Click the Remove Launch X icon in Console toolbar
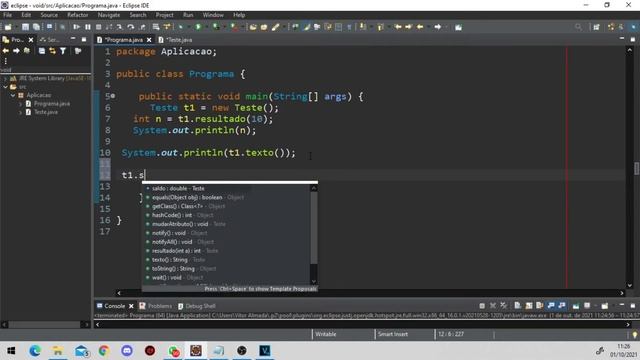640x360 pixels. tap(493, 305)
